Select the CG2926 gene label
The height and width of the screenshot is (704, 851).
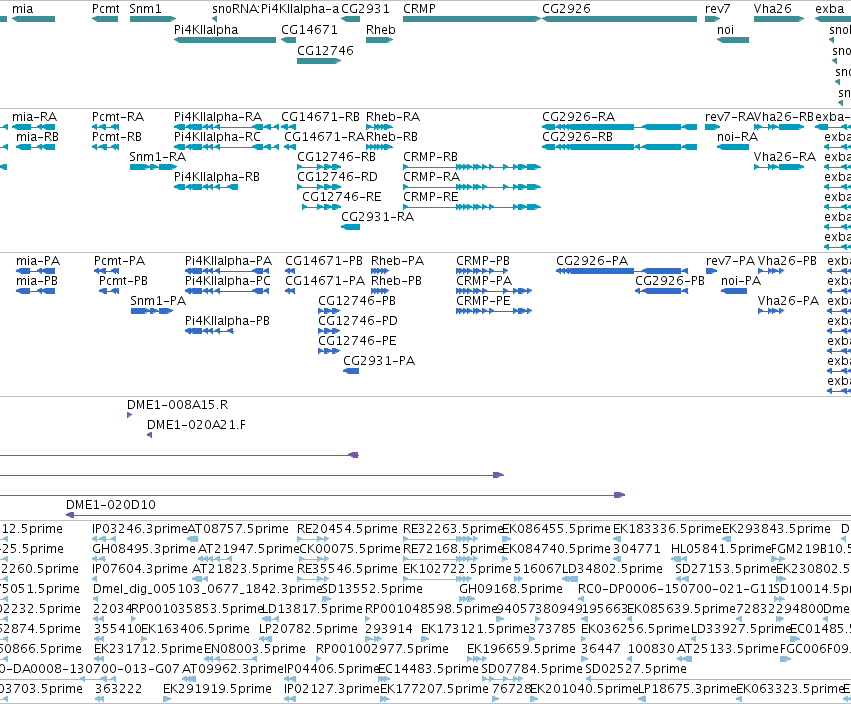[566, 9]
